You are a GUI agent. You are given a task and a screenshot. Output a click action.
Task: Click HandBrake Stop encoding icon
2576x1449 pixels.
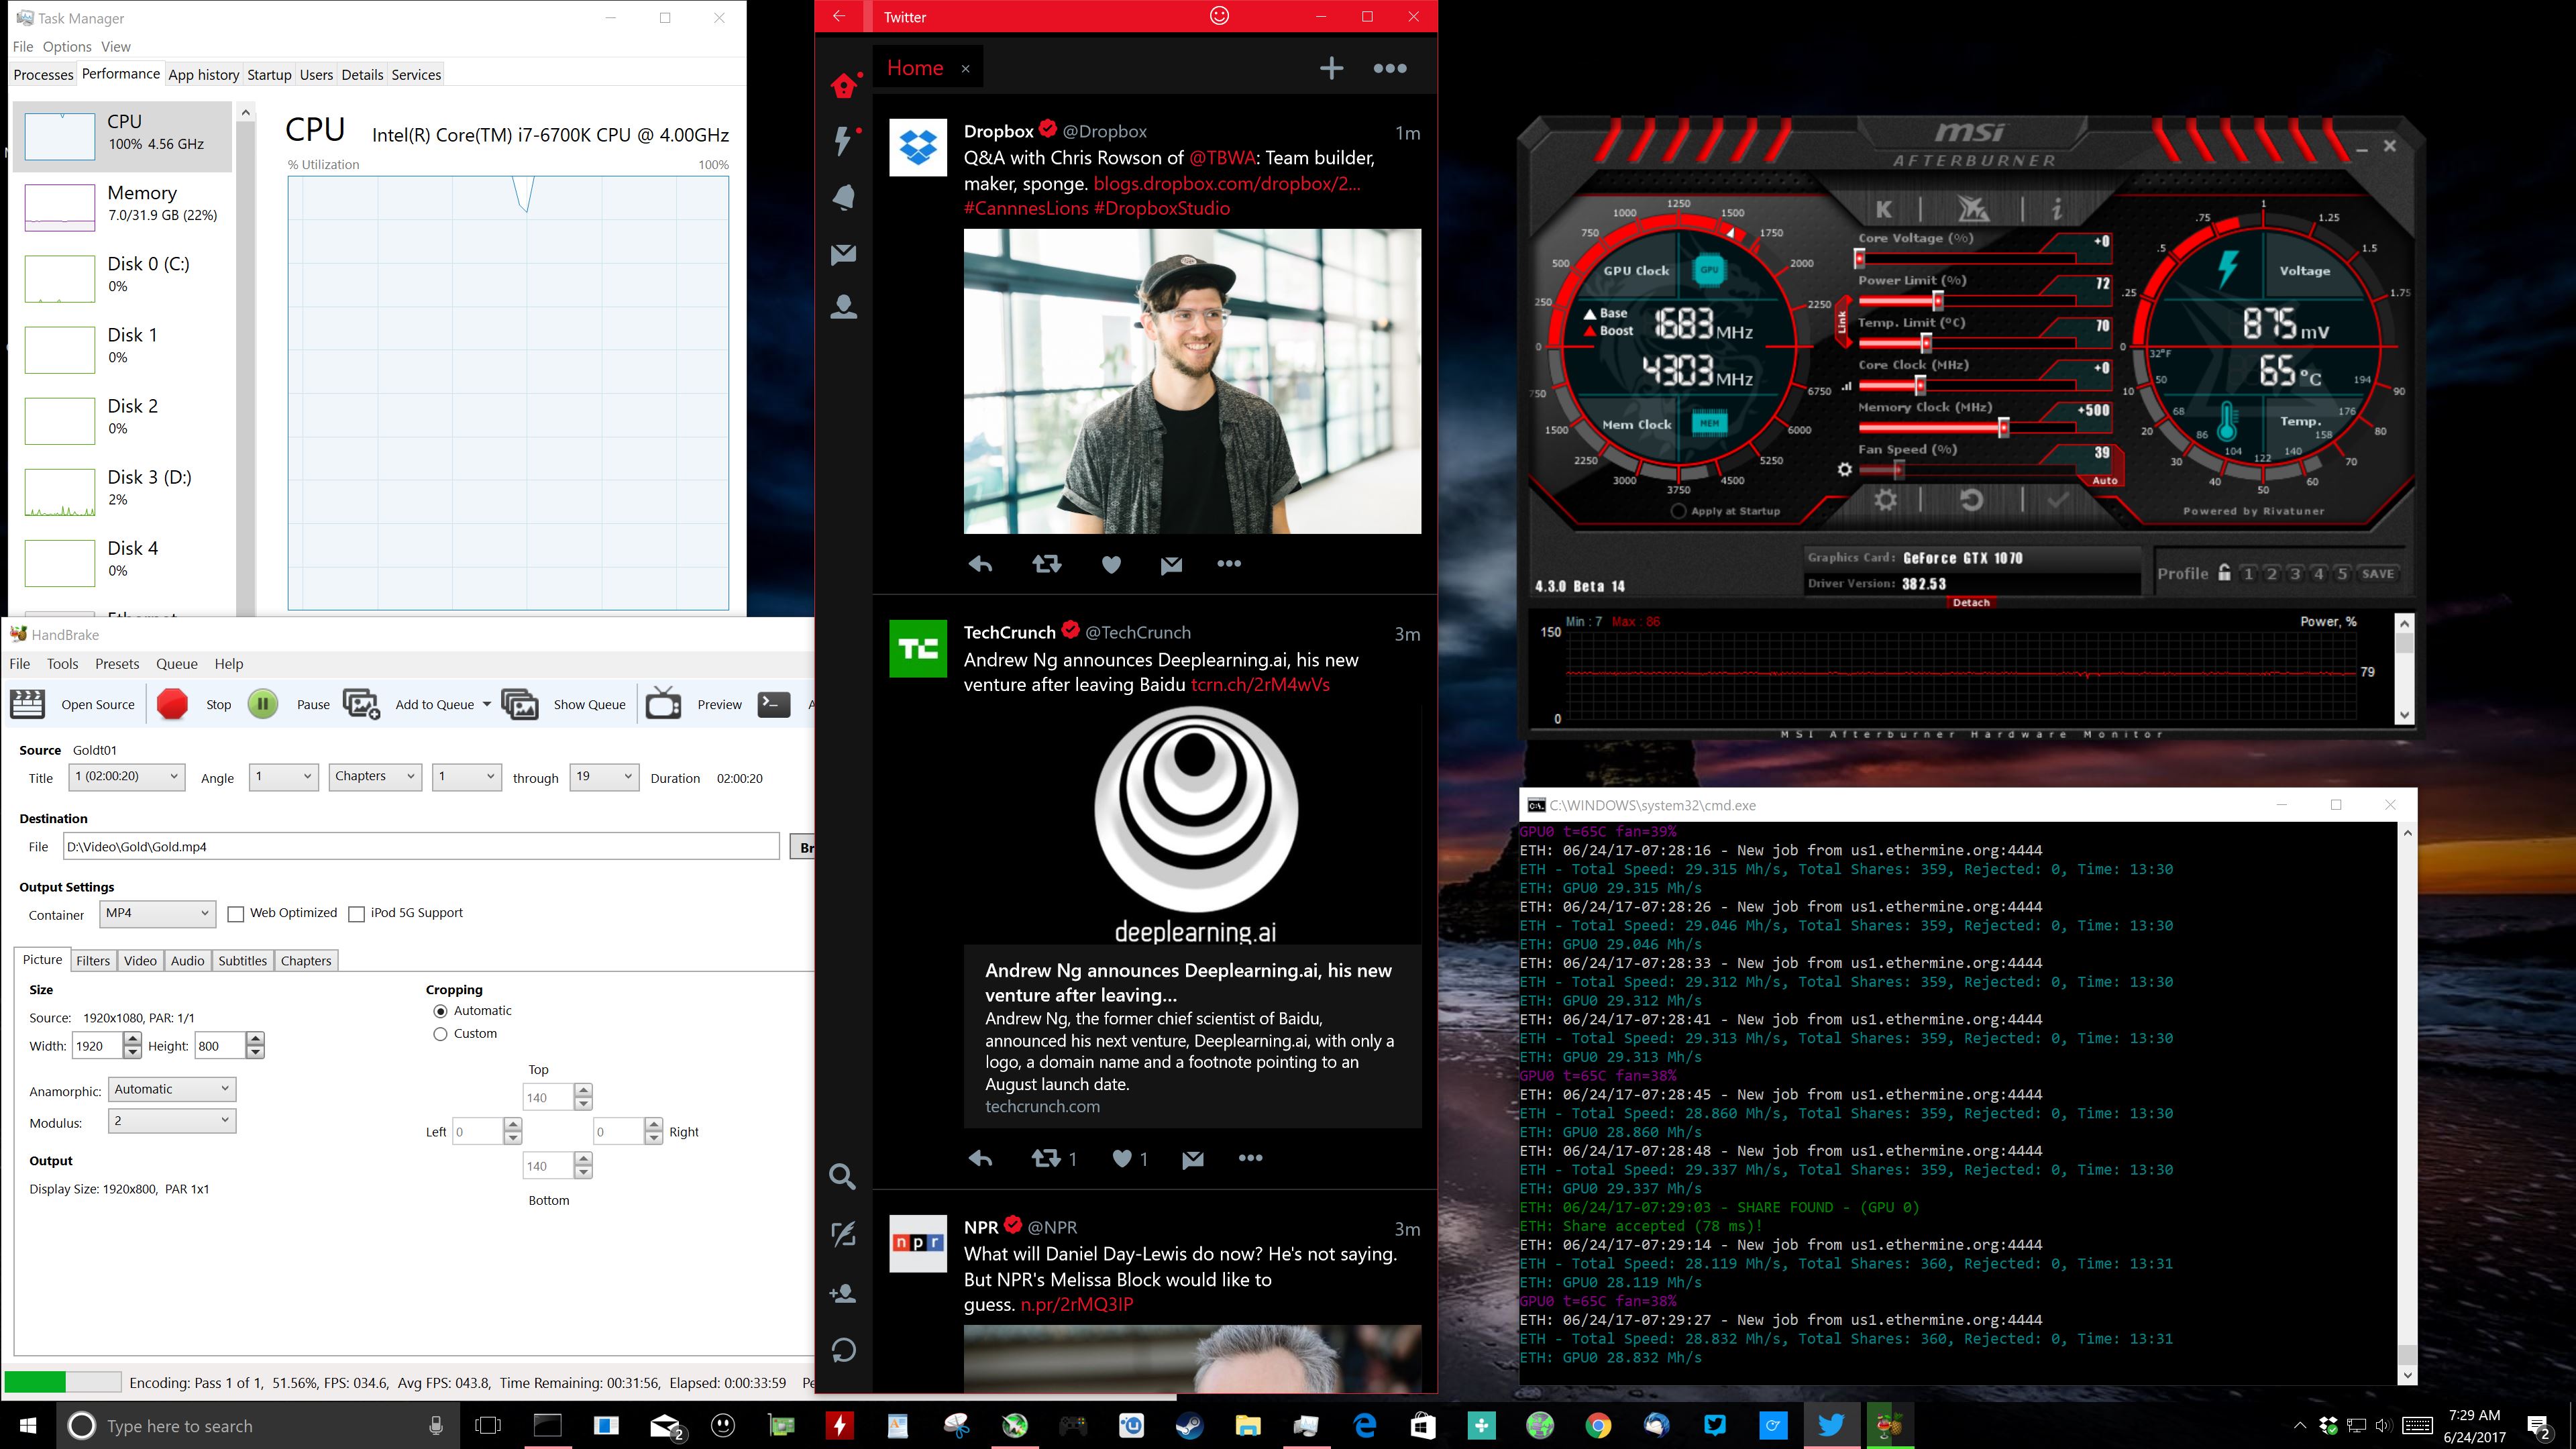pyautogui.click(x=172, y=704)
